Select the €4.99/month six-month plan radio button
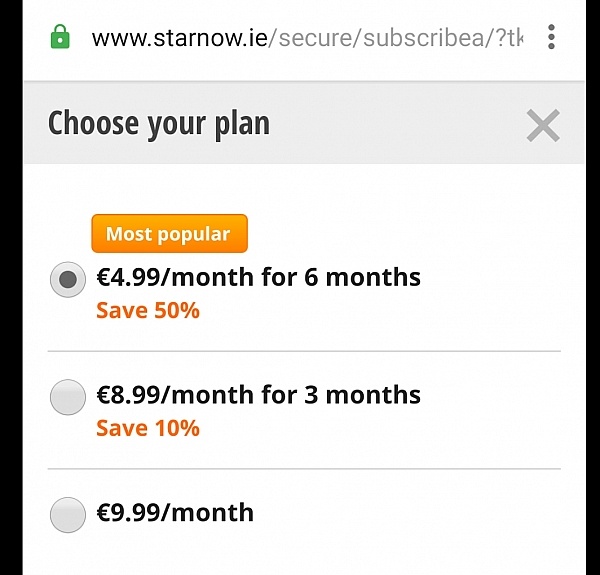 pyautogui.click(x=68, y=279)
